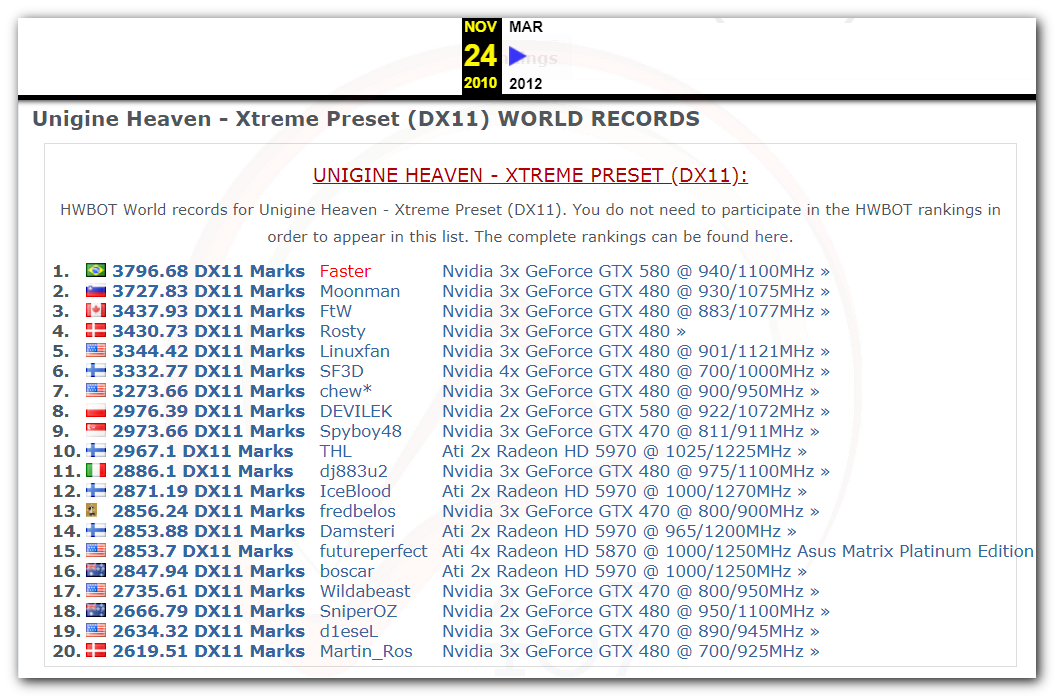Open the UNIGINE HEAVEN - XTREME PRESET heading link
The height and width of the screenshot is (696, 1054).
[x=530, y=175]
